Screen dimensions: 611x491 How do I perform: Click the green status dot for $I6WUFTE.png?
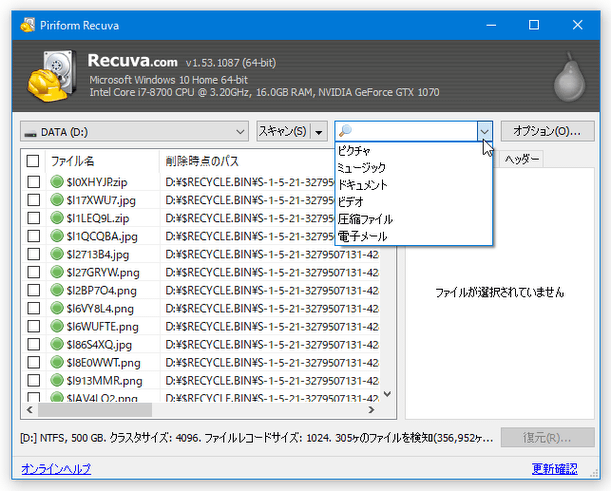click(x=57, y=326)
